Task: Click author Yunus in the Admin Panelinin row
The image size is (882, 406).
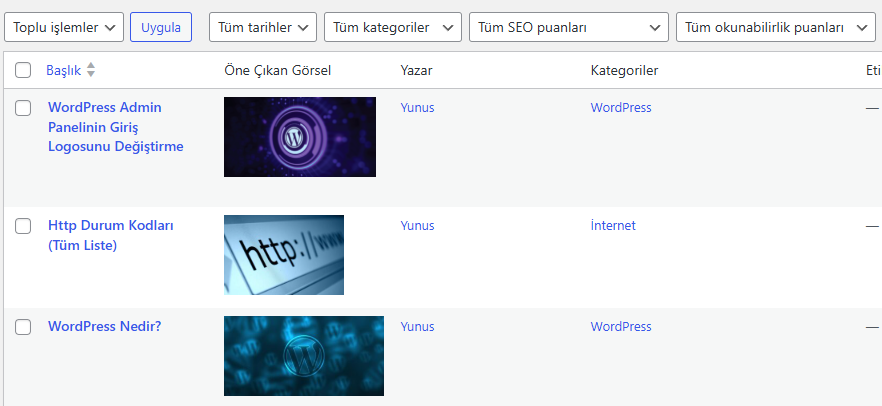Action: coord(417,108)
